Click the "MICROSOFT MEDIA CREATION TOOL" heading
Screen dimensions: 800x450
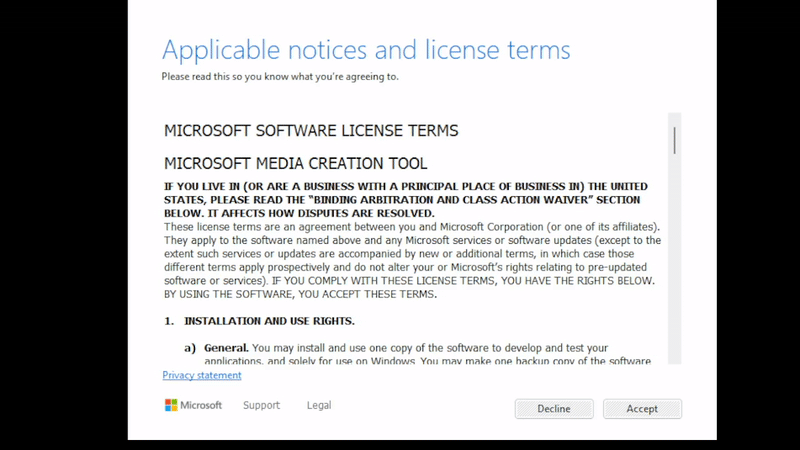pyautogui.click(x=295, y=164)
